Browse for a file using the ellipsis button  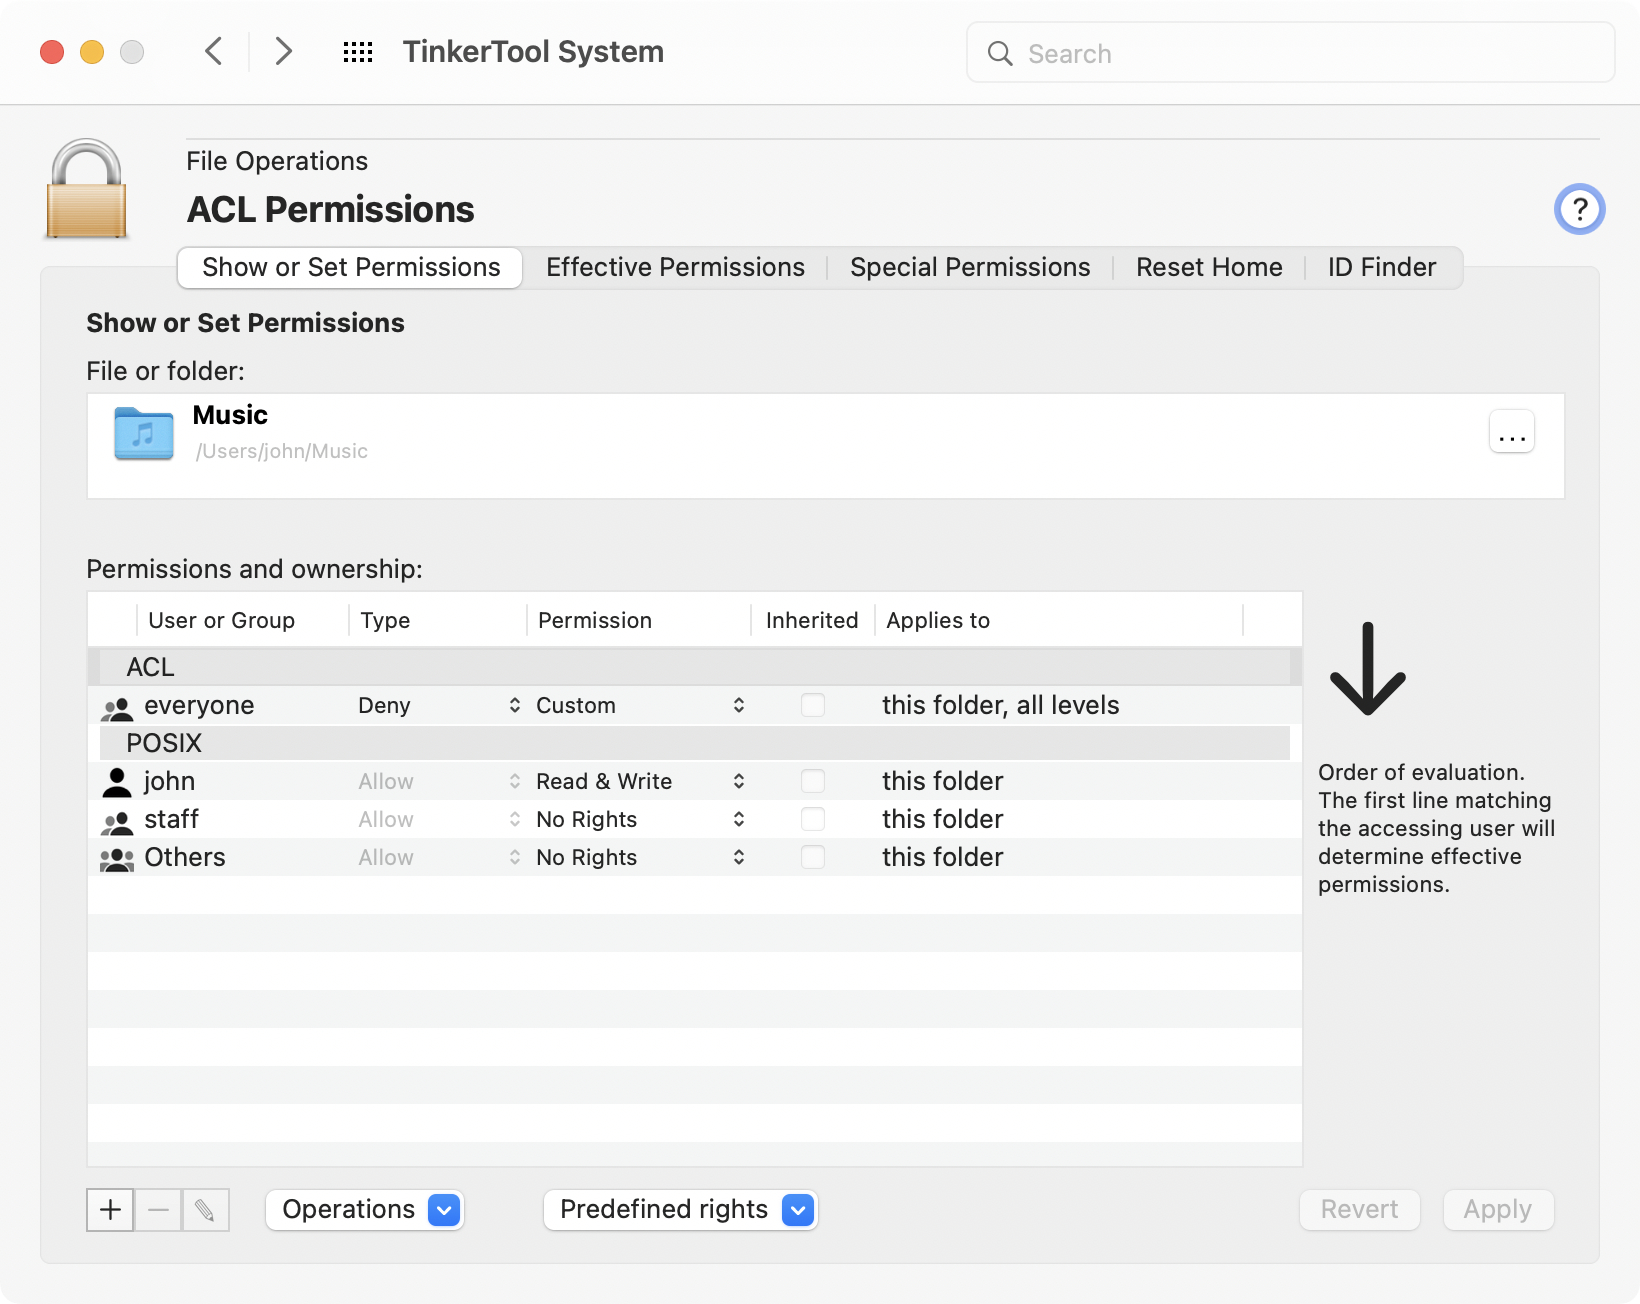1511,431
